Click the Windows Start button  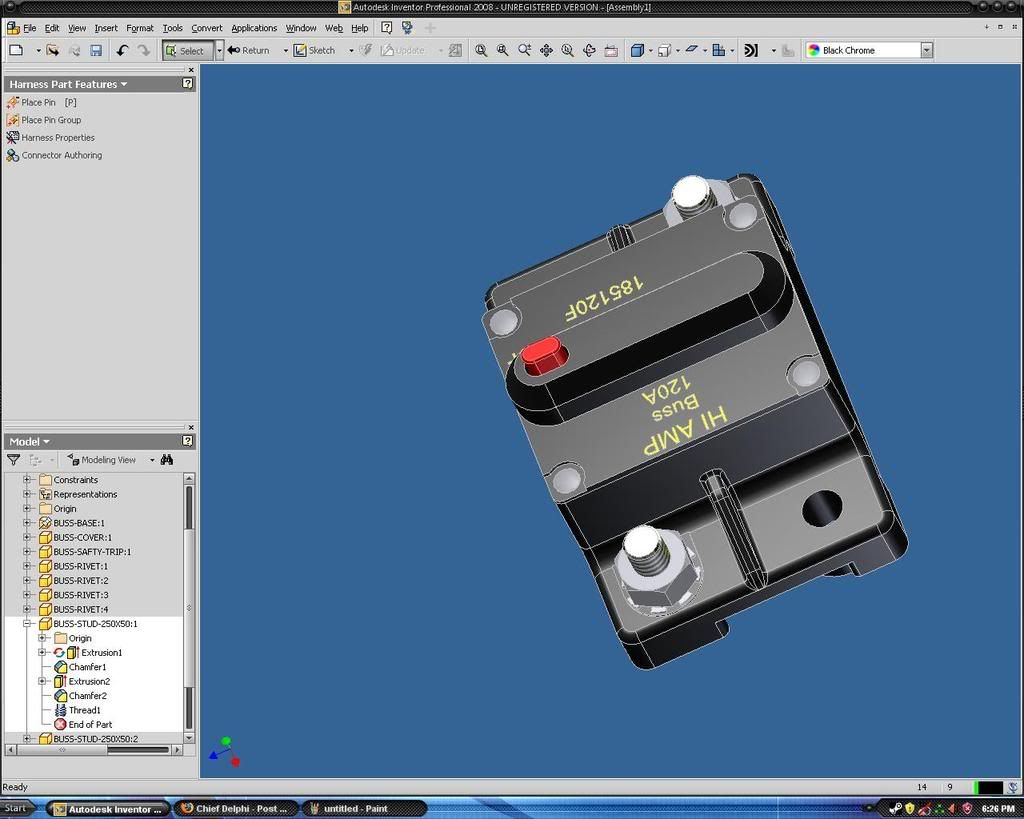click(x=18, y=808)
